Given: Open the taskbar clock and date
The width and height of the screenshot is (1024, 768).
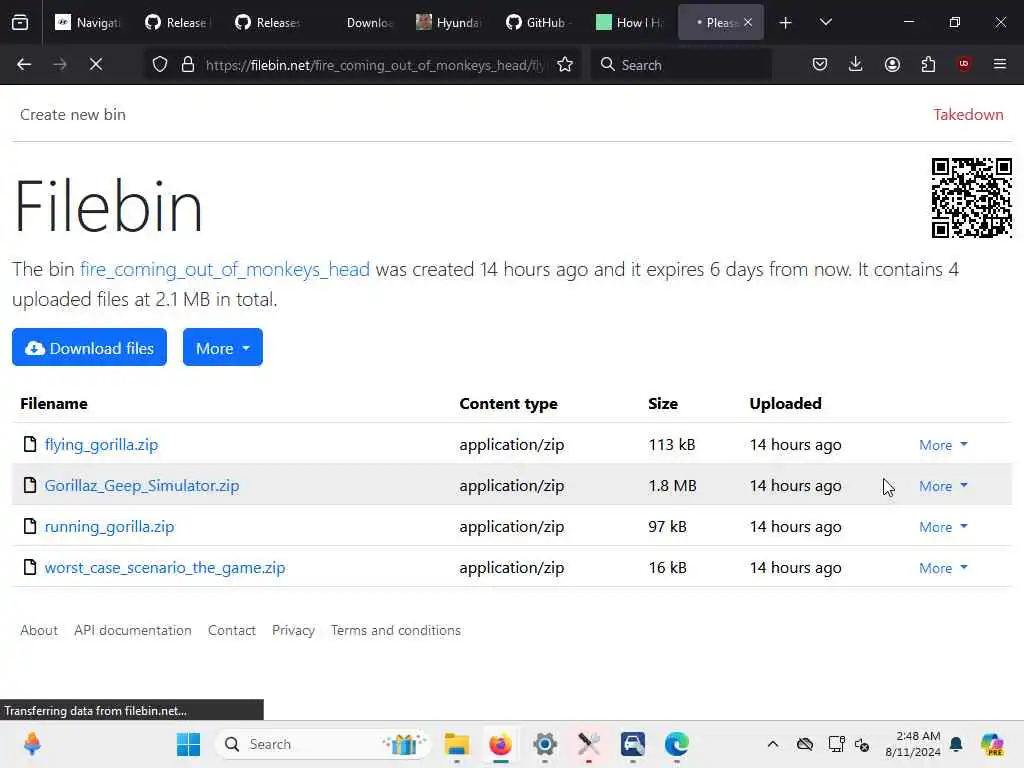Looking at the screenshot, I should (x=913, y=744).
